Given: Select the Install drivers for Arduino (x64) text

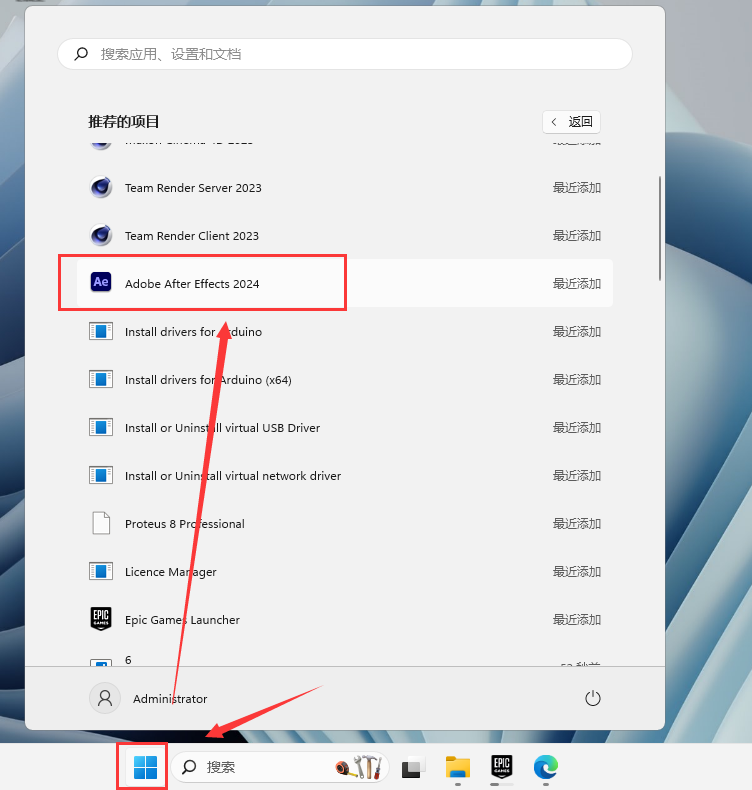Looking at the screenshot, I should coord(208,380).
